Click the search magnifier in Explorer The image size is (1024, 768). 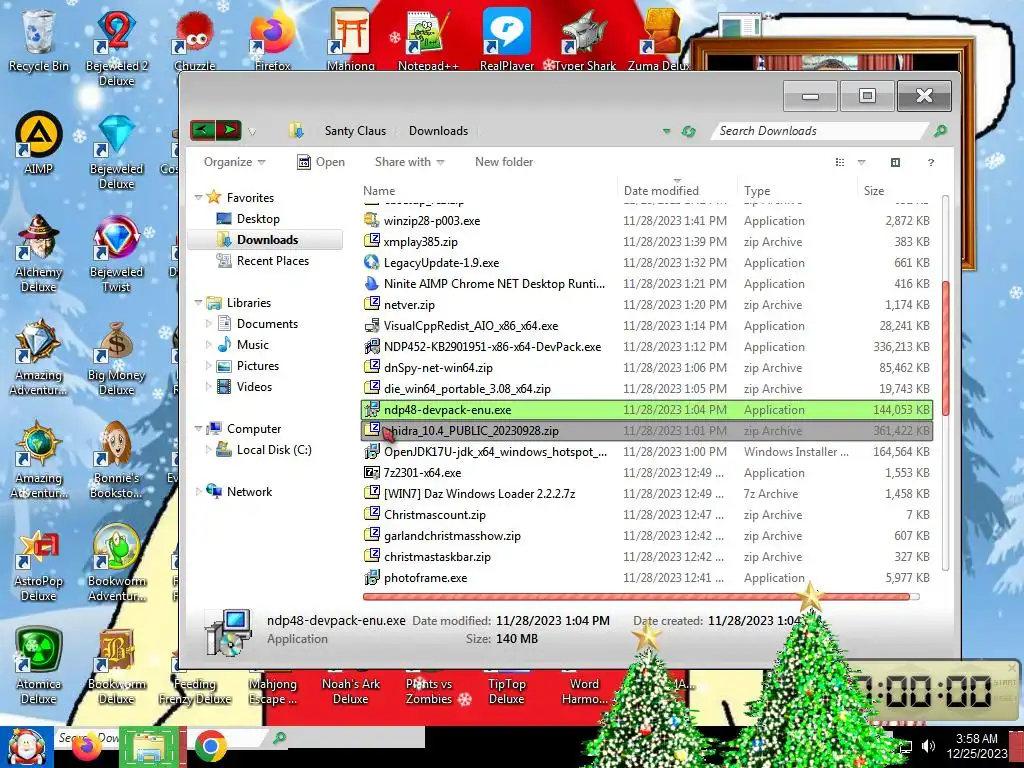click(940, 131)
